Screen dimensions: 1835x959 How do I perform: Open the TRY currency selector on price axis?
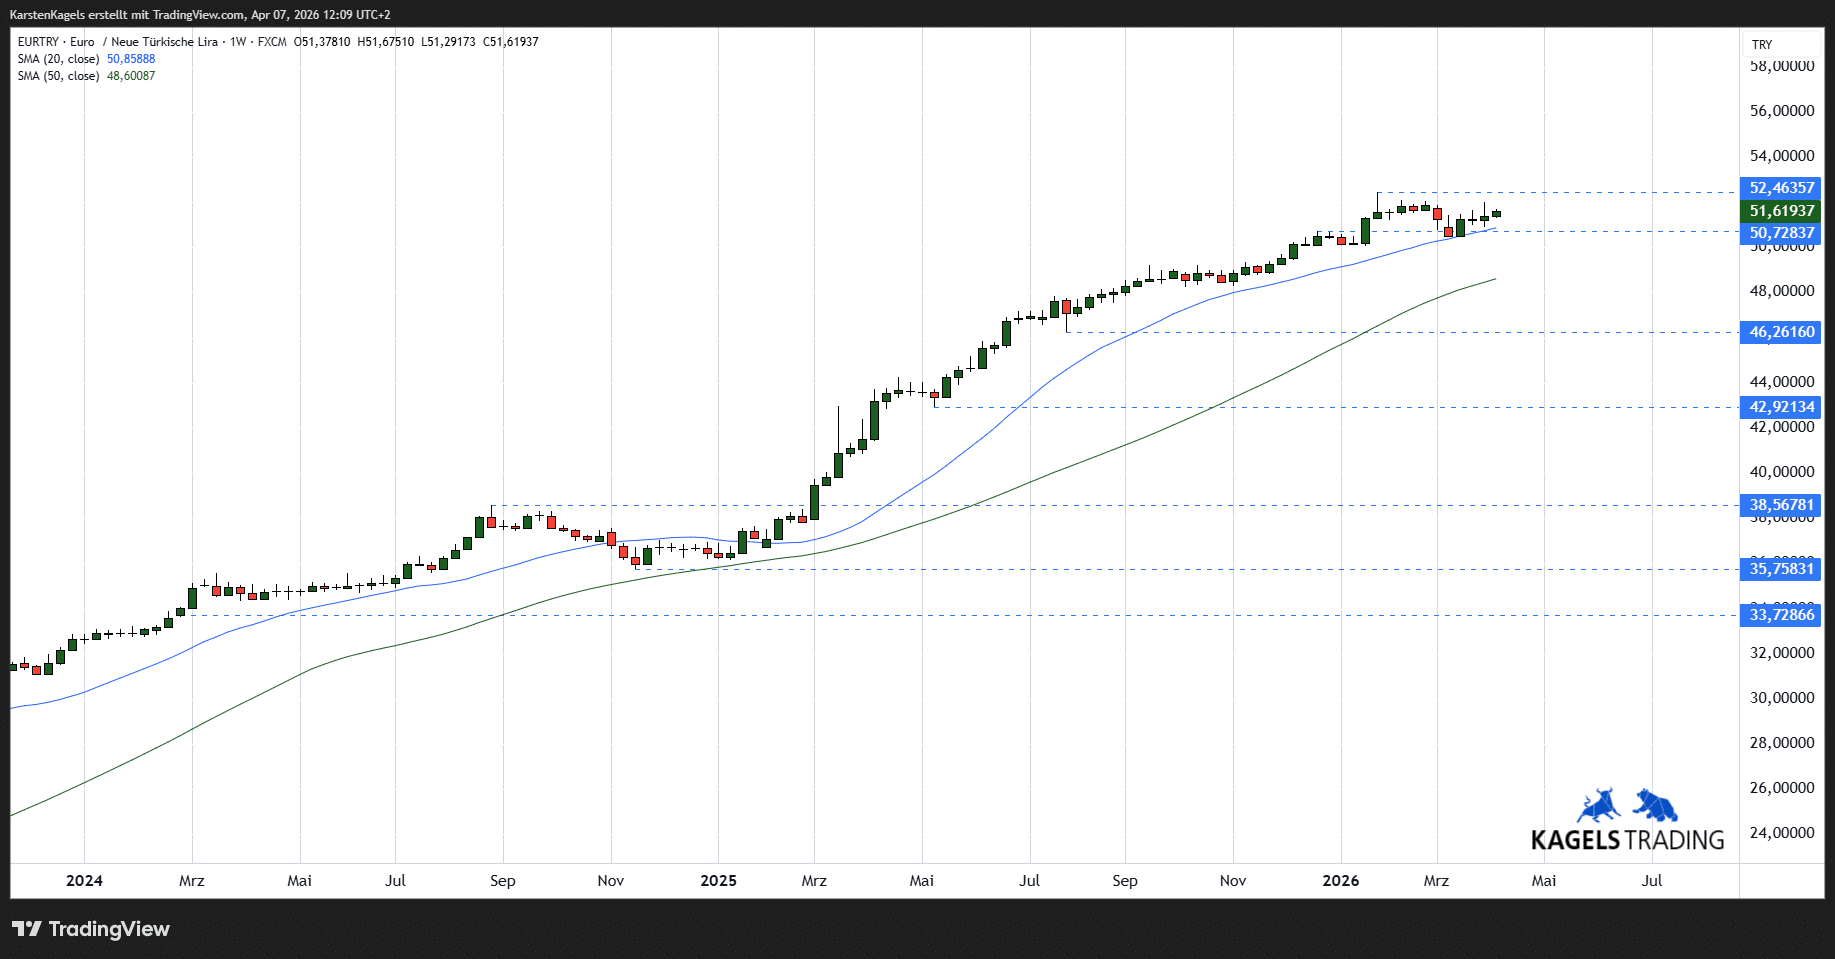click(x=1762, y=45)
